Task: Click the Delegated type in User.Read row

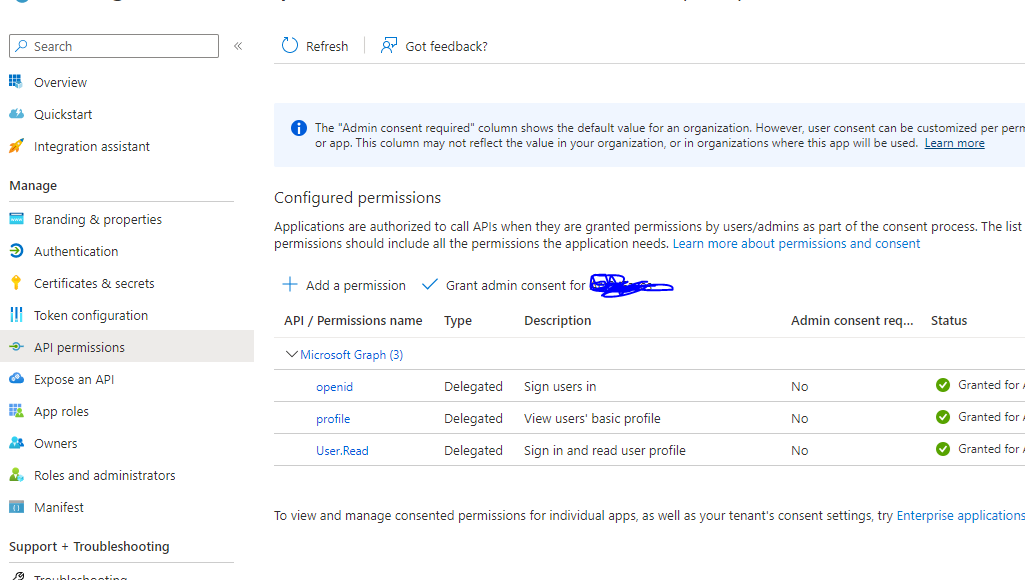Action: point(473,451)
